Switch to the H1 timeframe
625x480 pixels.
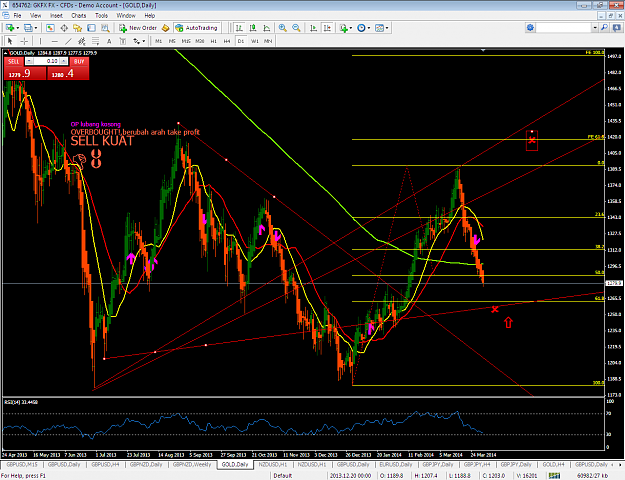(x=213, y=41)
